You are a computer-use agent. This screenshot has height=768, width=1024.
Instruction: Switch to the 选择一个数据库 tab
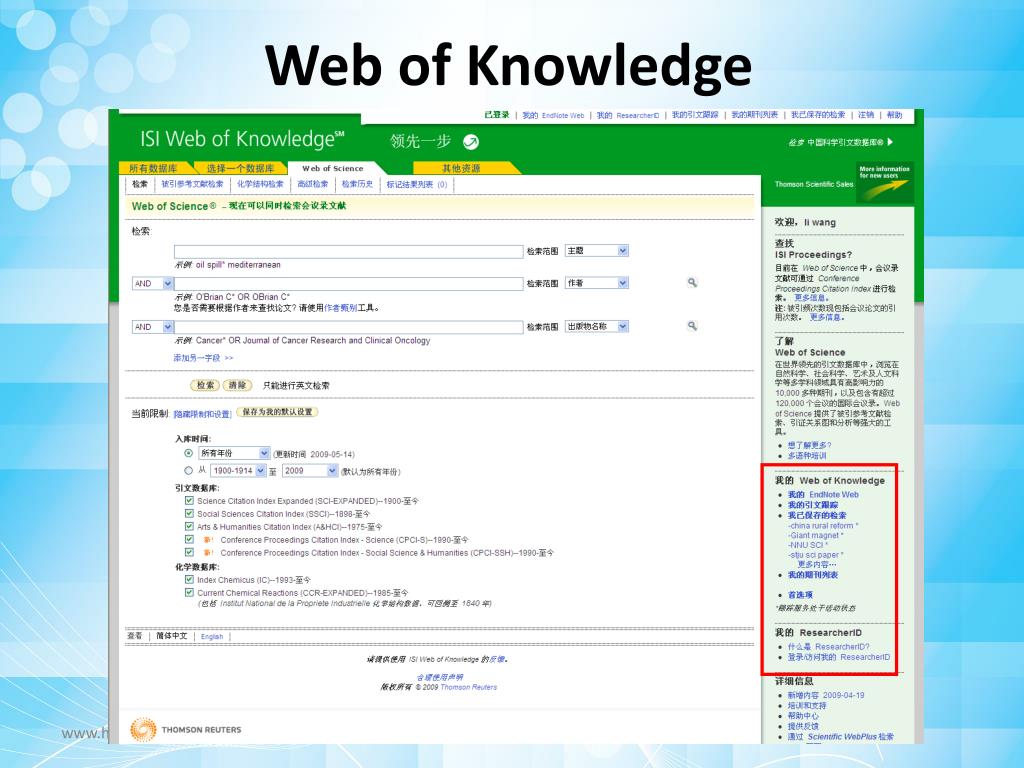[x=240, y=168]
